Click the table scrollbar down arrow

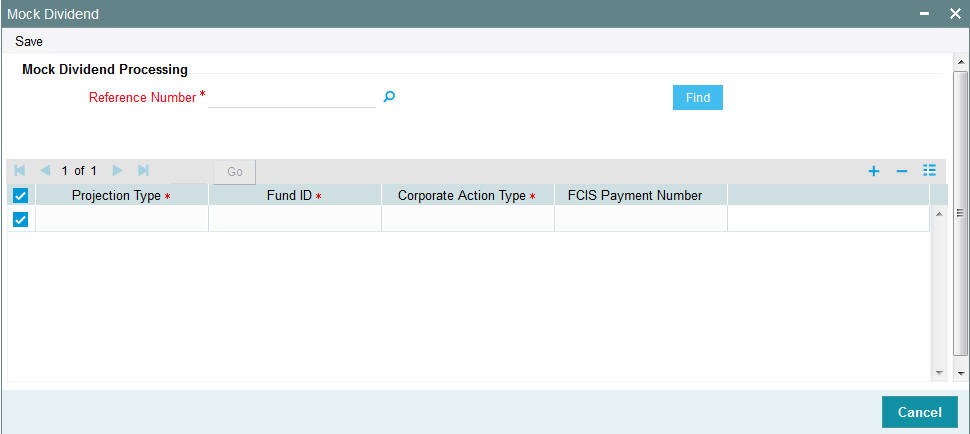click(938, 373)
